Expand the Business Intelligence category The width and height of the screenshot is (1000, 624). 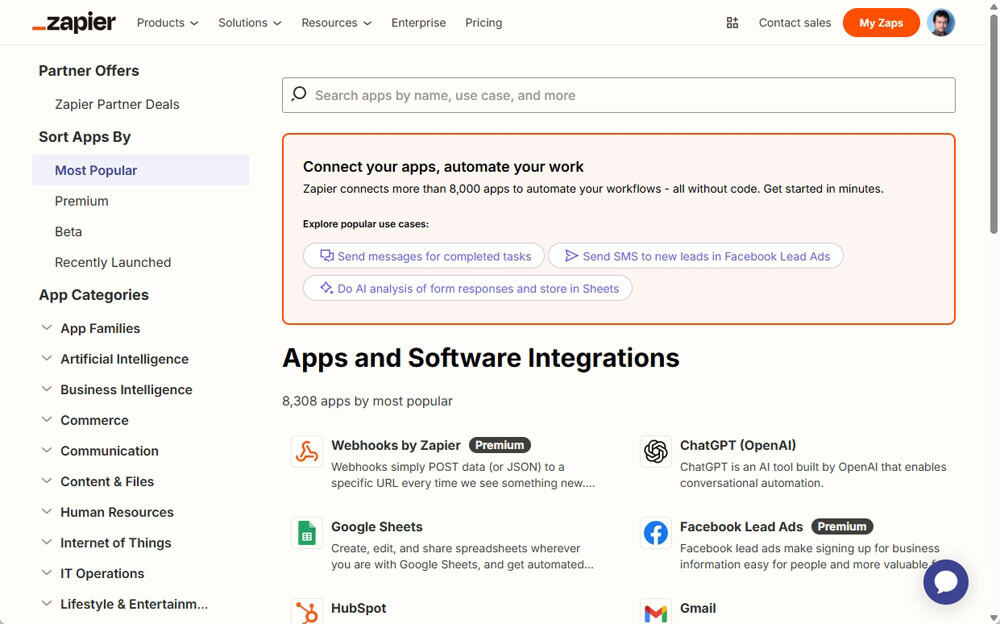(x=117, y=390)
